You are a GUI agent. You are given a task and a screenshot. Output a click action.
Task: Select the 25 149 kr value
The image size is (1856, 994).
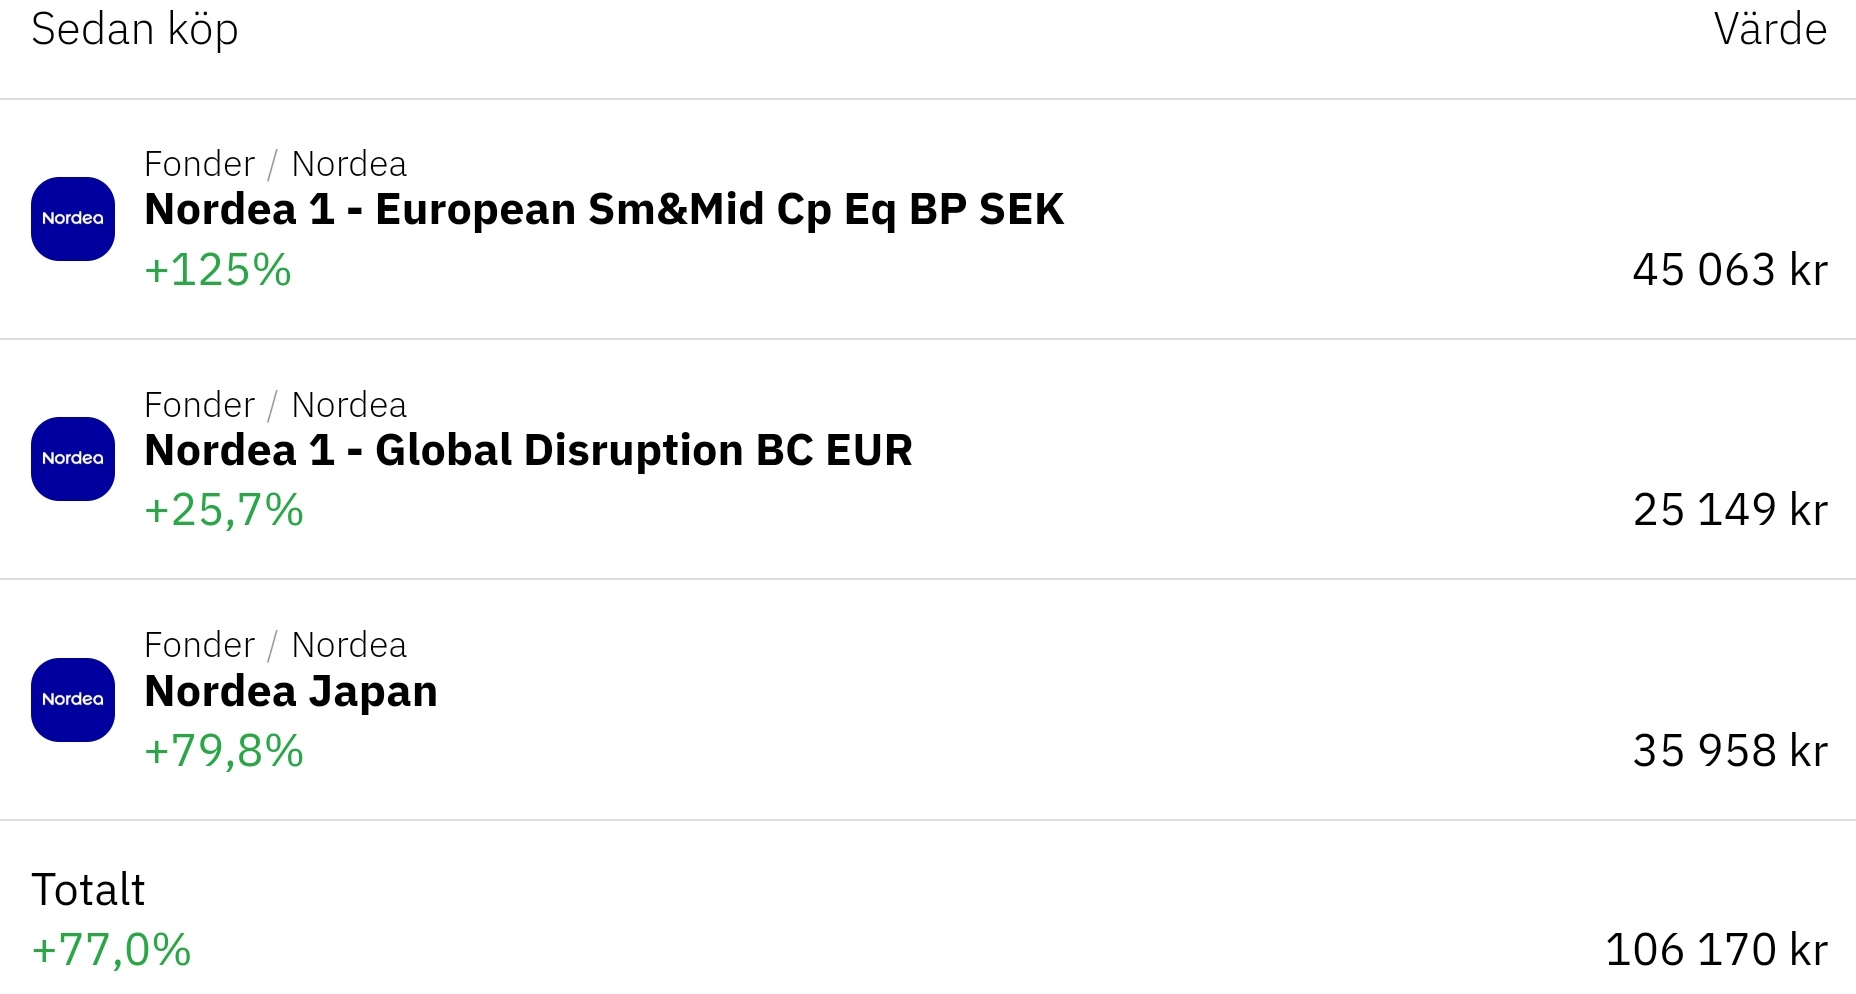tap(1729, 510)
